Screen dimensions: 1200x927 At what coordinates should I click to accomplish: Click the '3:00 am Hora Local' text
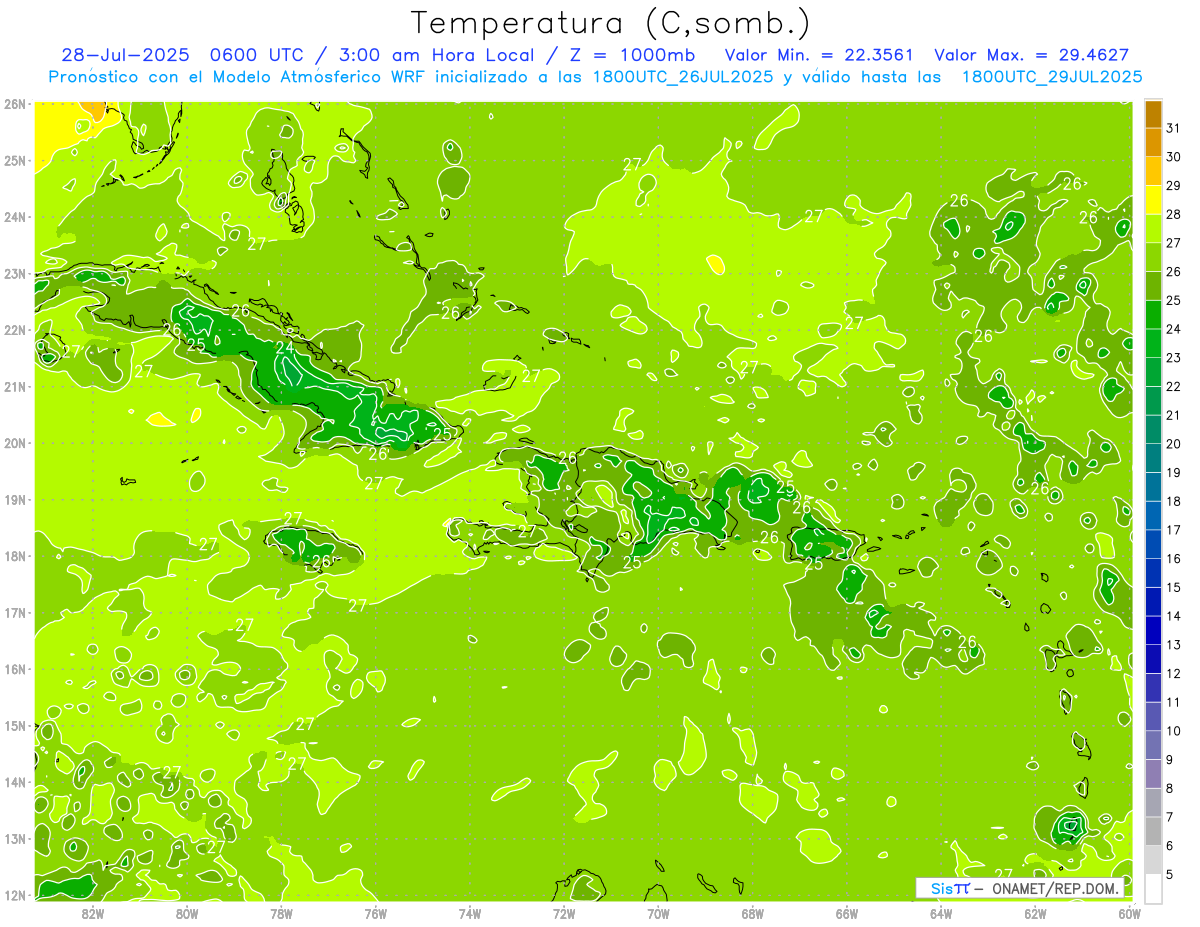coord(435,55)
